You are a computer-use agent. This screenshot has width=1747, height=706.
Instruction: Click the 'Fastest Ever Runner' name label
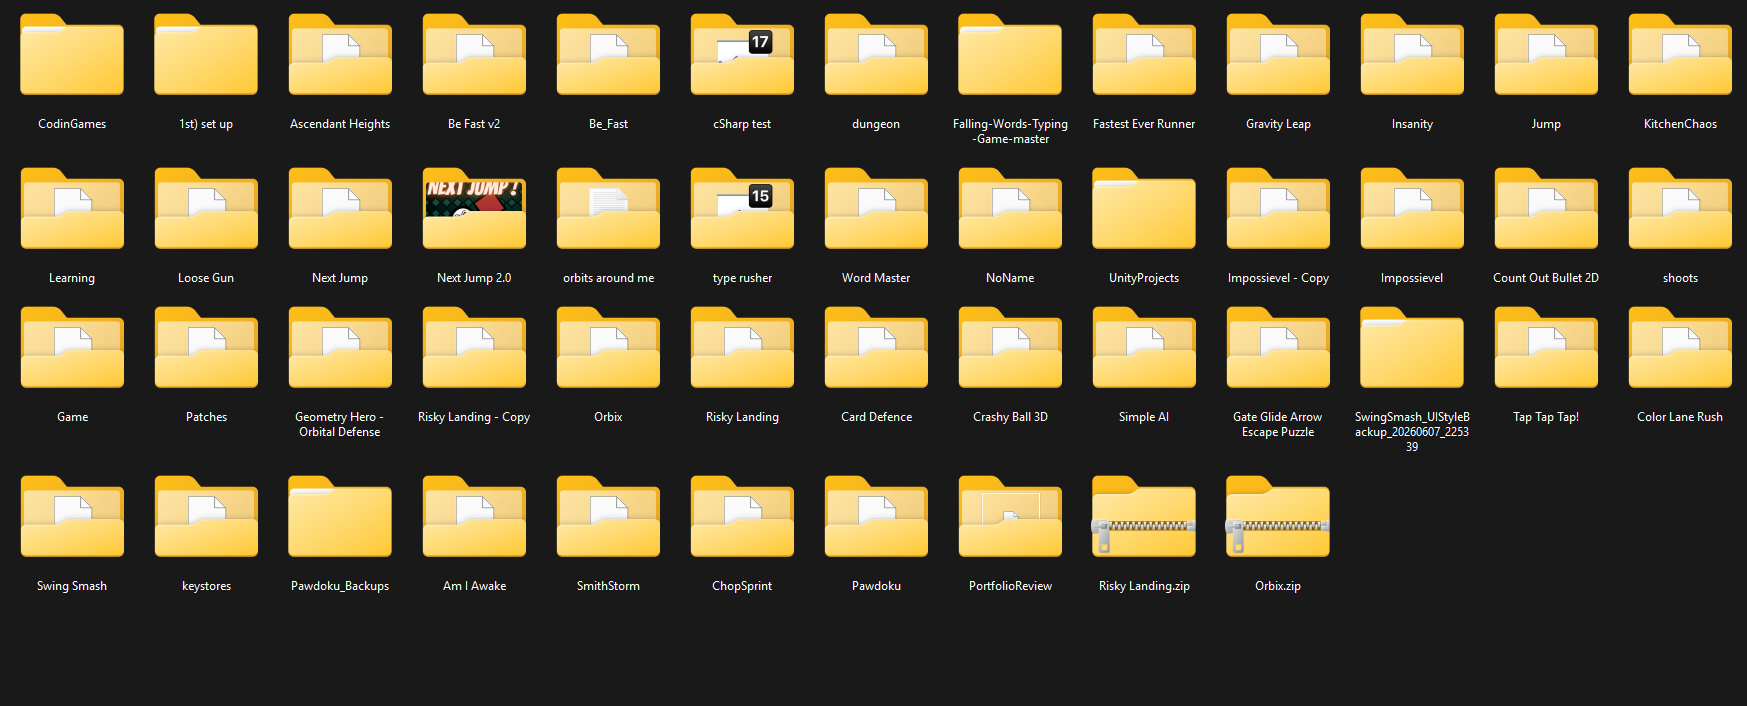[1144, 124]
